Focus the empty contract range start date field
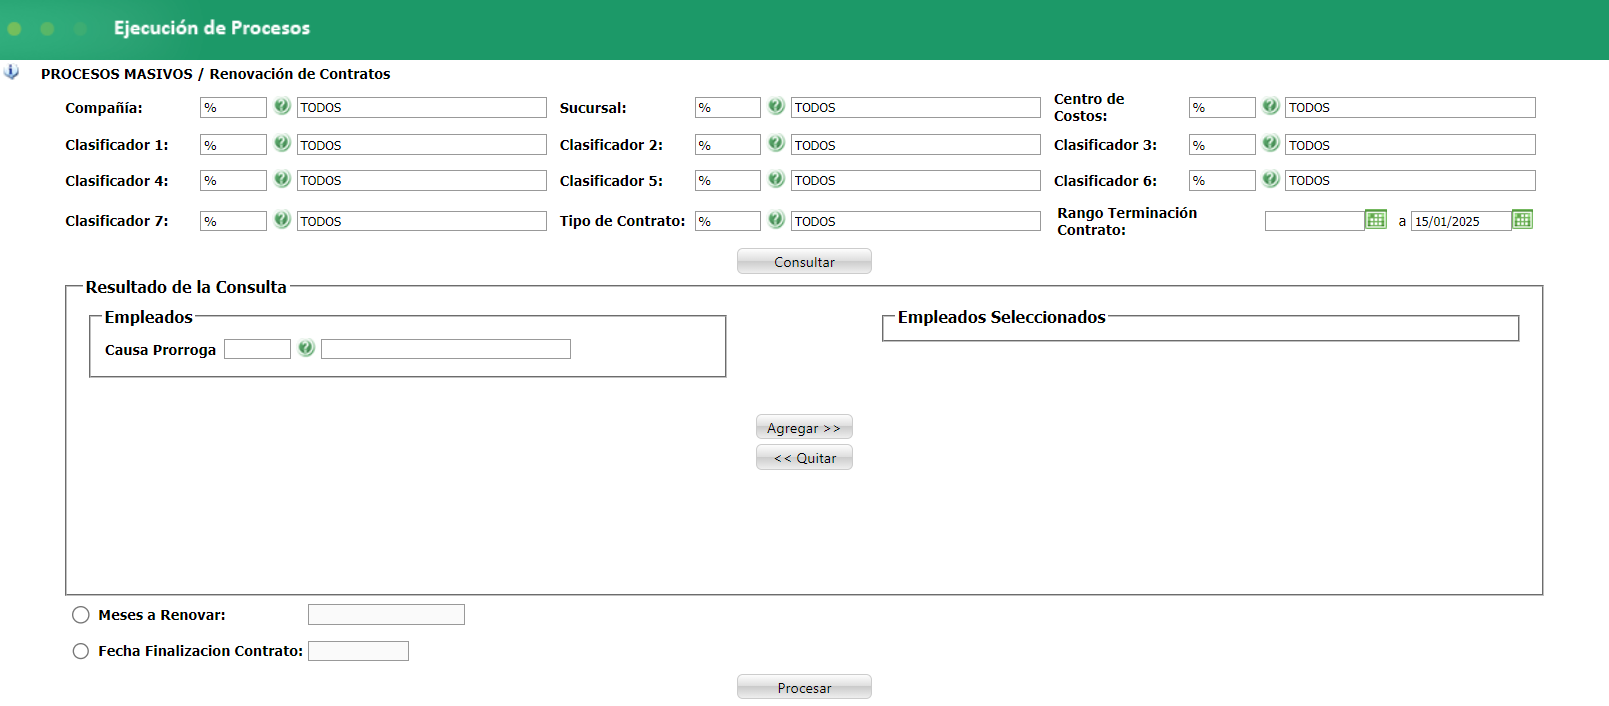 tap(1314, 221)
